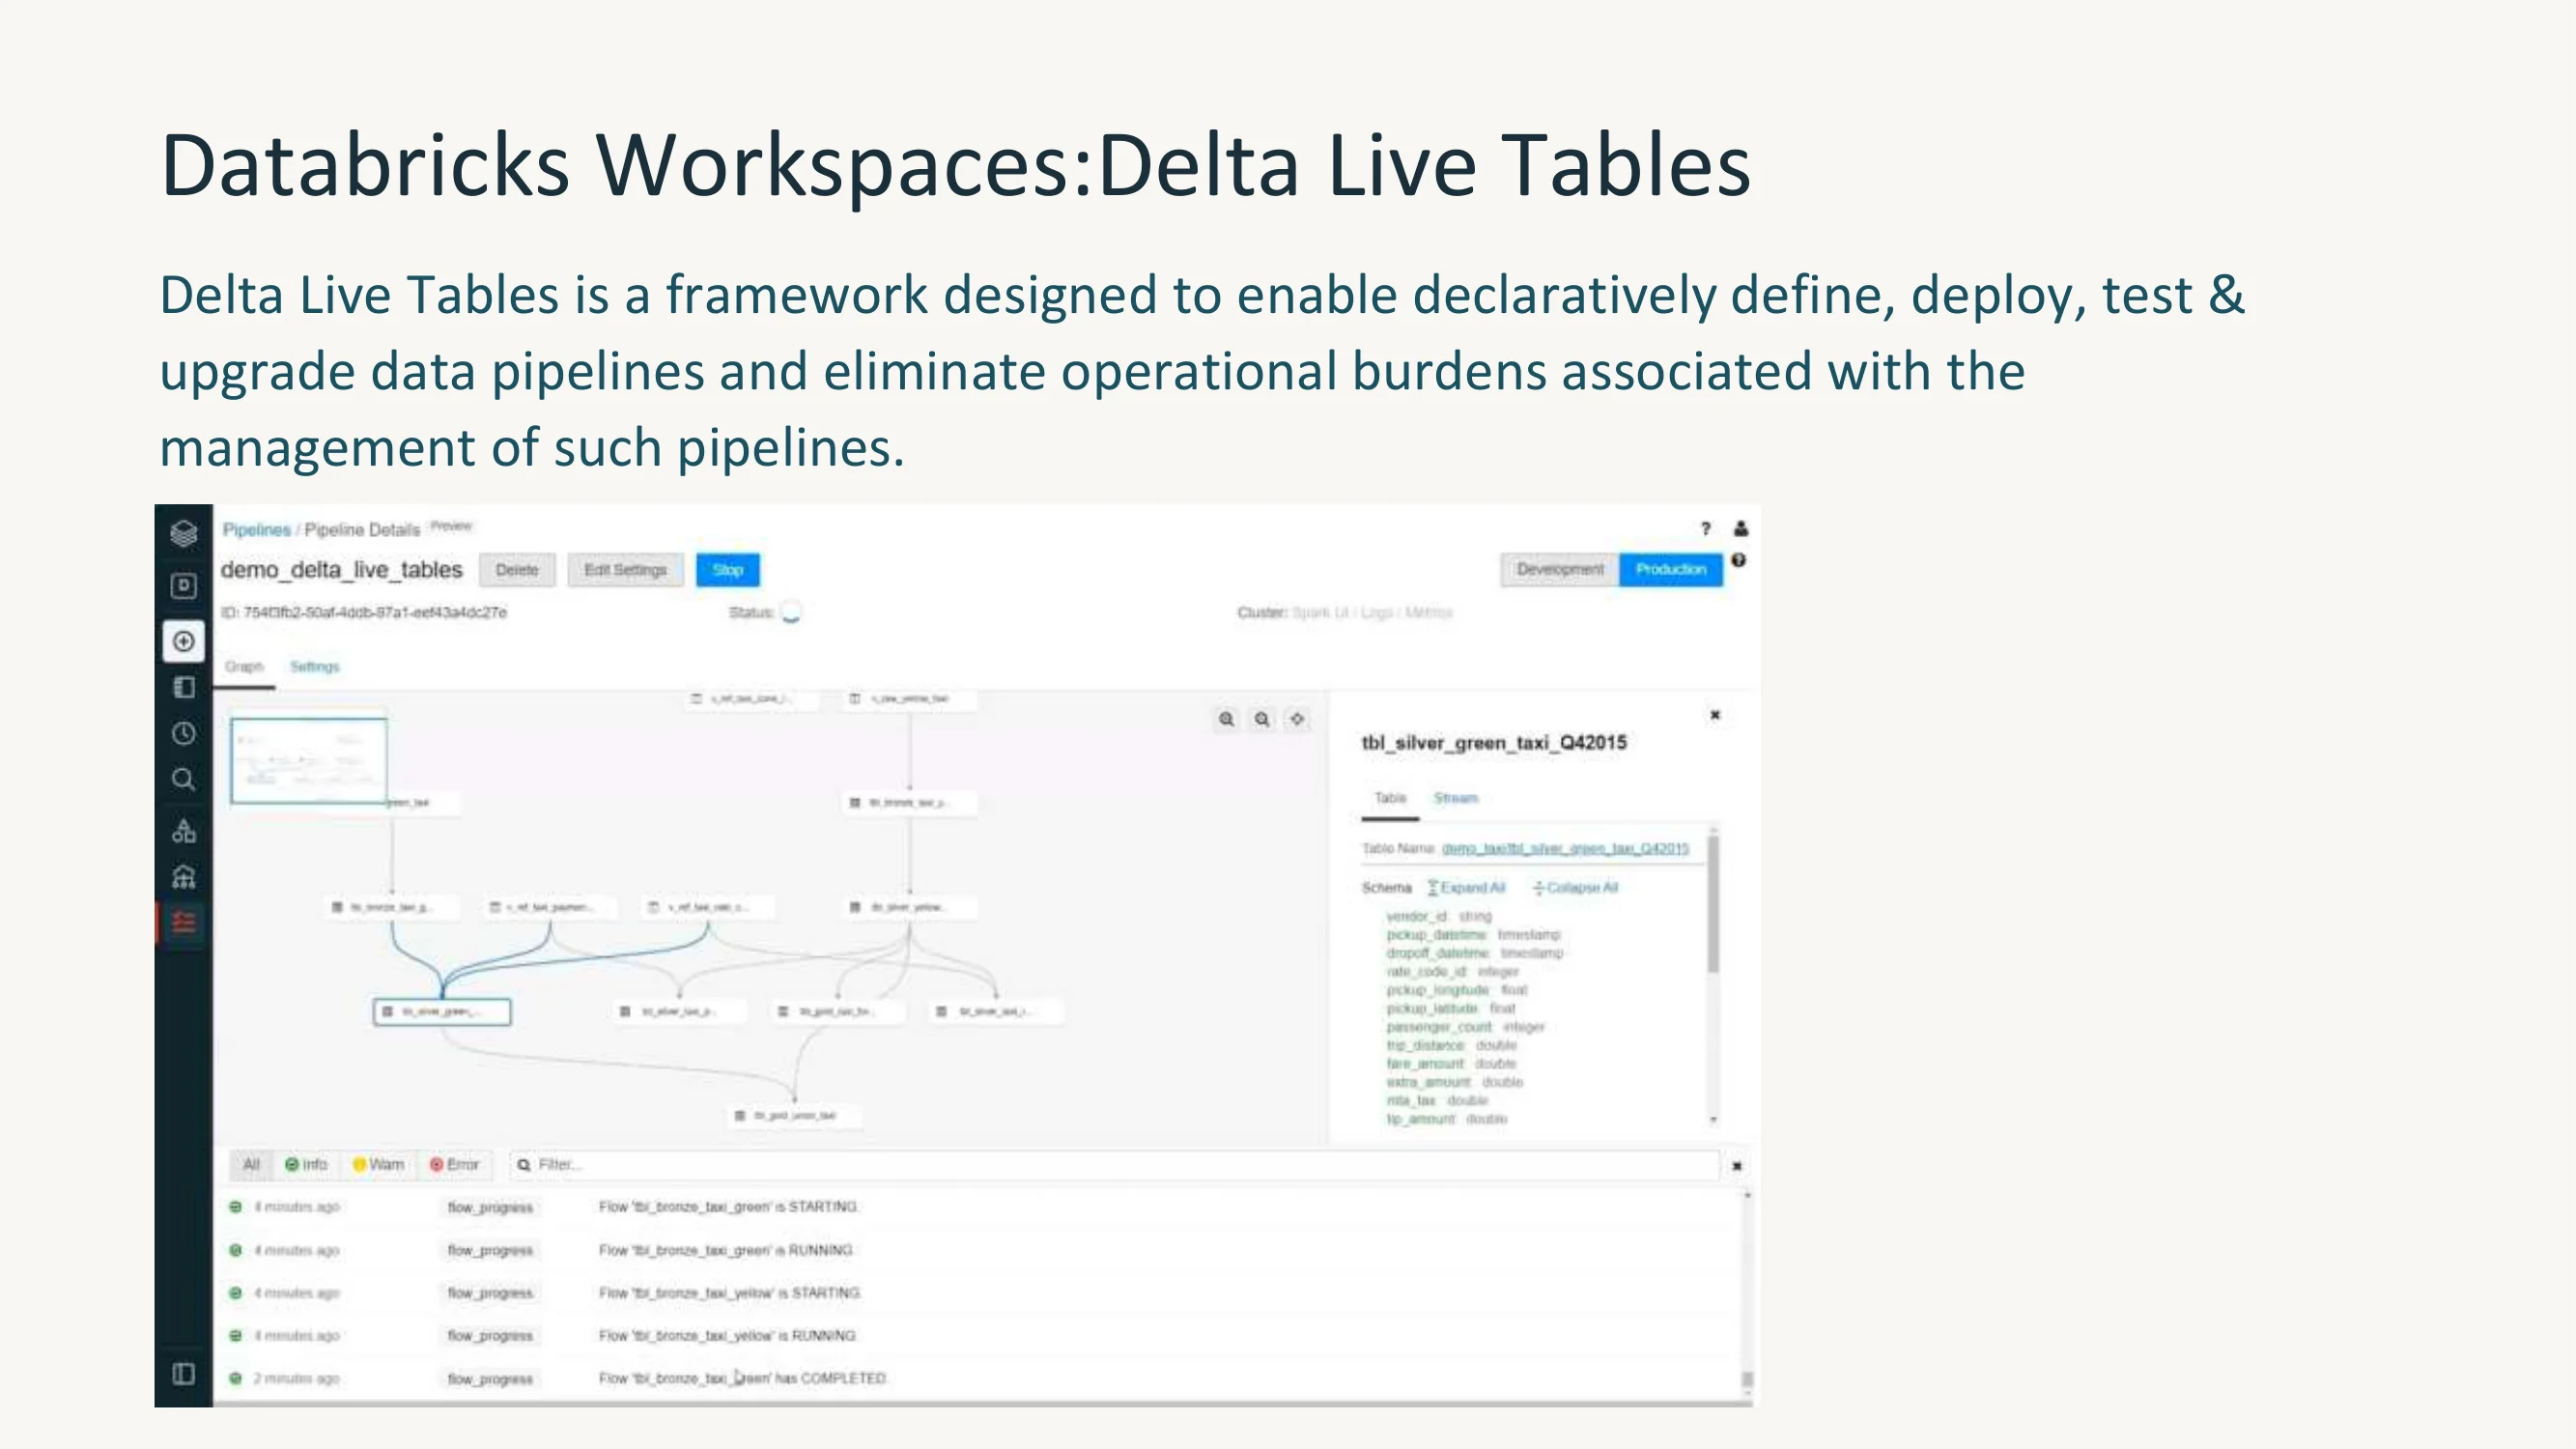Collapse the sidebar with bottom panel icon
This screenshot has height=1449, width=2576.
(x=183, y=1374)
